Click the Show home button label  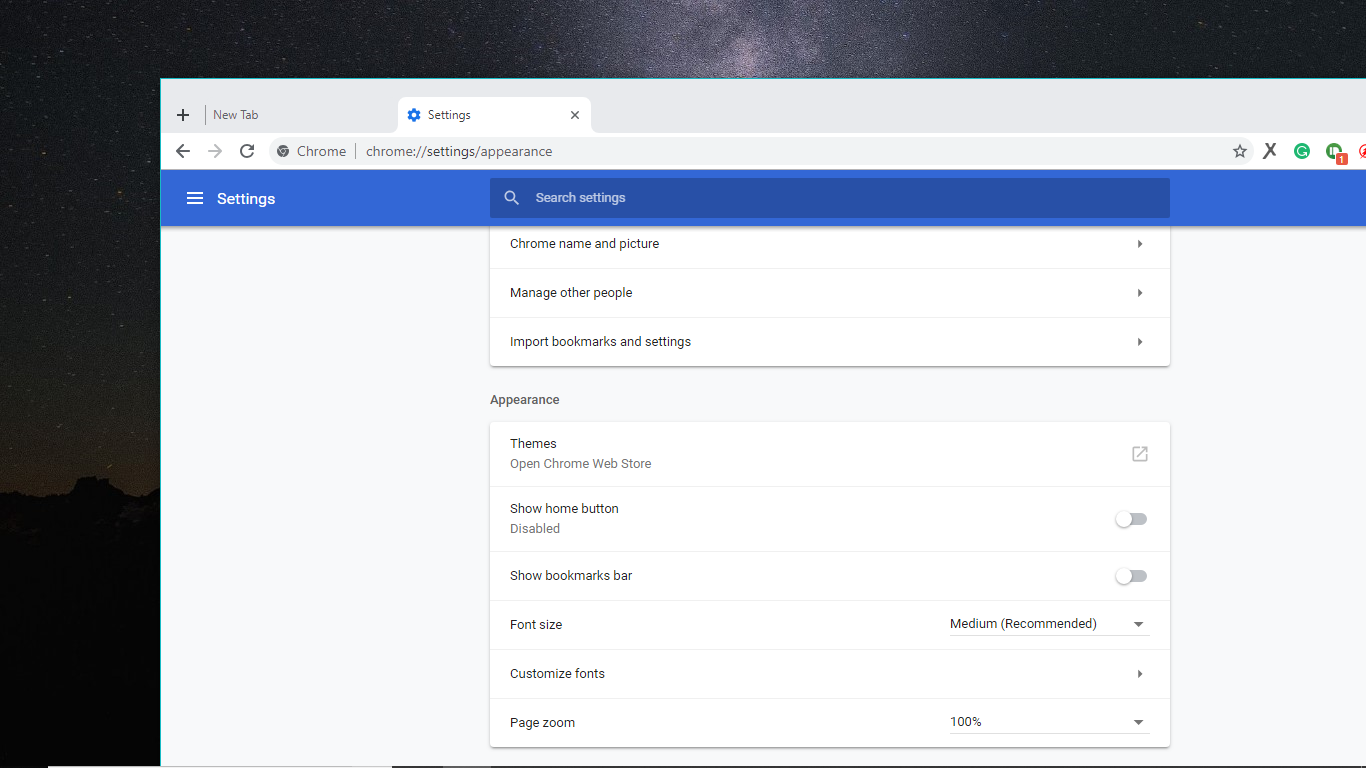click(564, 509)
